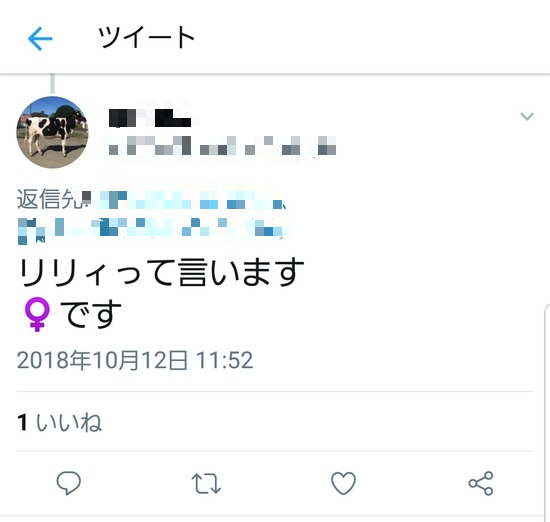550x522 pixels.
Task: Expand the tweet options chevron
Action: click(x=527, y=116)
